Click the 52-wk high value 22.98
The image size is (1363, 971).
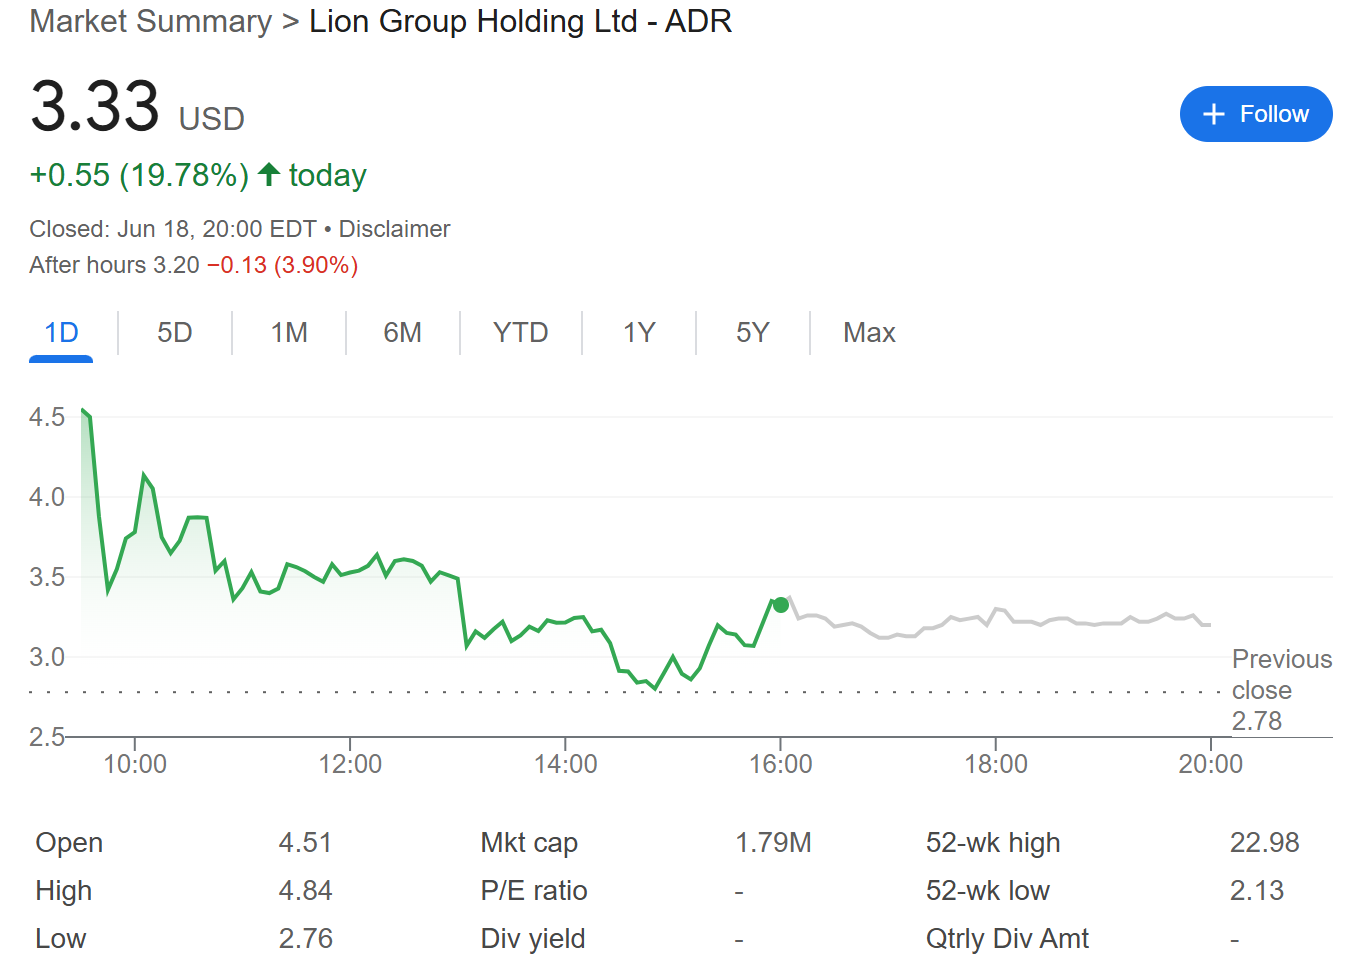[x=1264, y=843]
